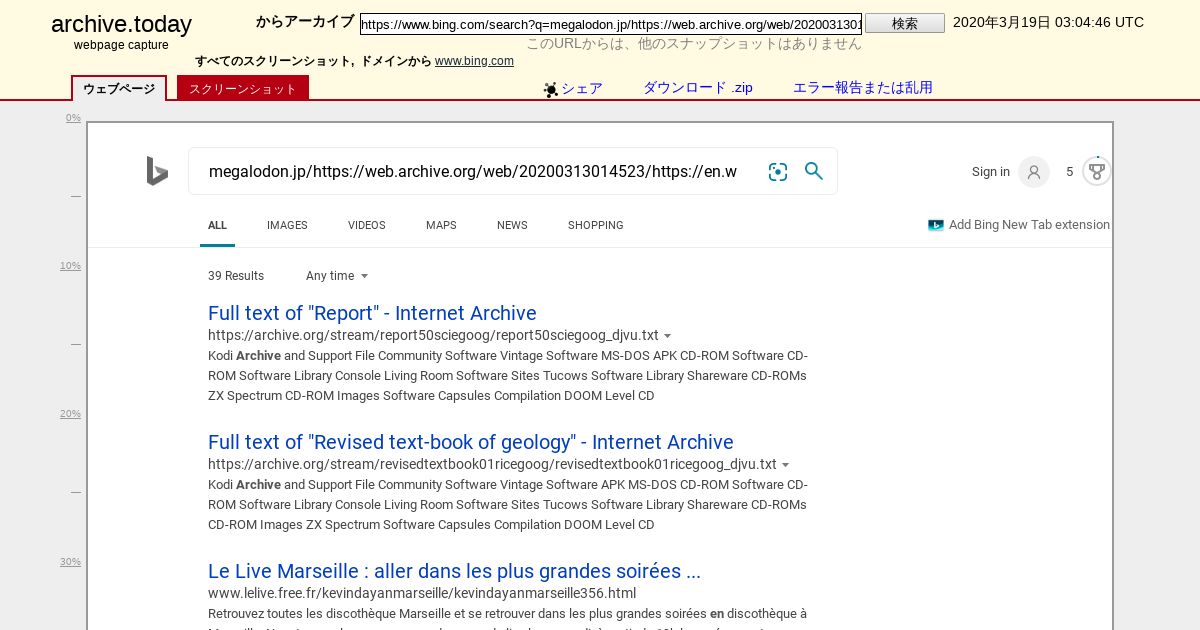This screenshot has height=630, width=1200.
Task: Open the エラー報告または乱用 link
Action: click(863, 87)
